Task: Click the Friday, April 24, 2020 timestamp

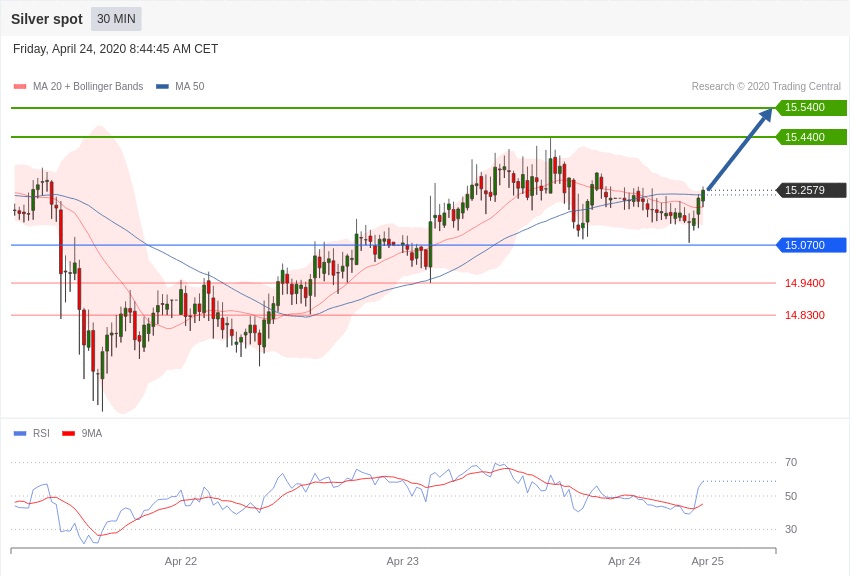Action: click(x=115, y=49)
